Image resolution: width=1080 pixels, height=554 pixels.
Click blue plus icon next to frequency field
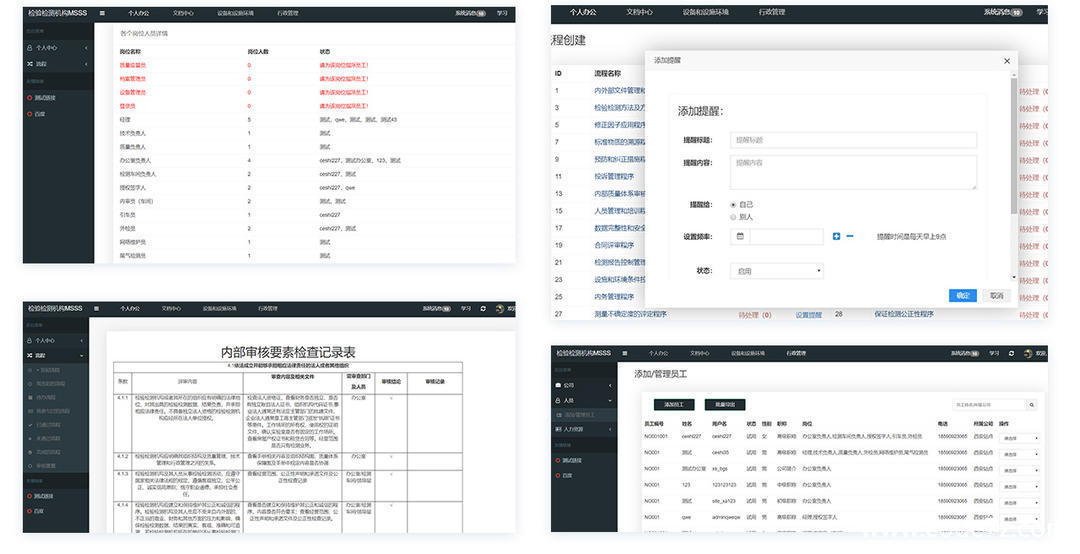(836, 236)
